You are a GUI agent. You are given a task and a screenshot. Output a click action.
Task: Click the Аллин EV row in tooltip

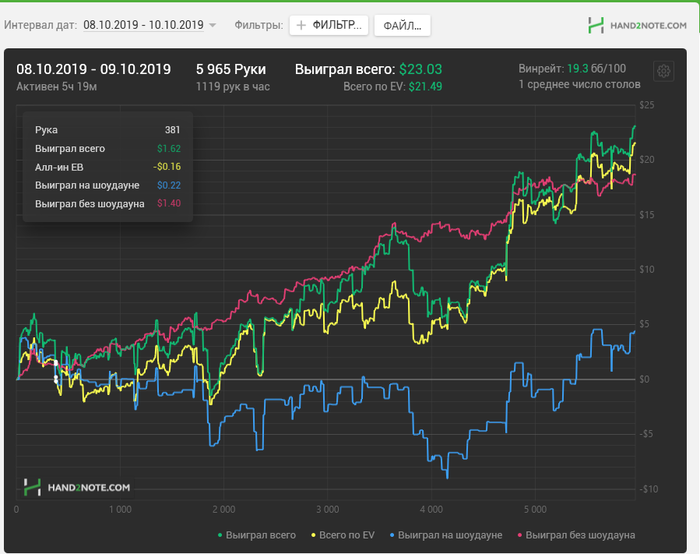coord(107,167)
